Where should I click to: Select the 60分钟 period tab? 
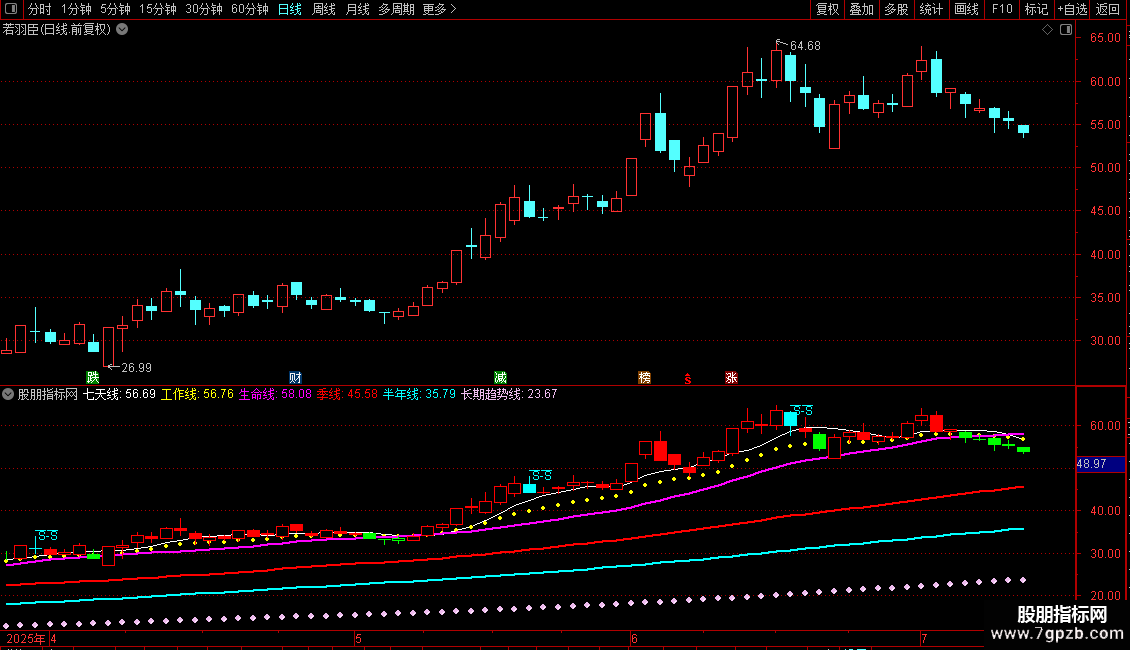(x=249, y=9)
